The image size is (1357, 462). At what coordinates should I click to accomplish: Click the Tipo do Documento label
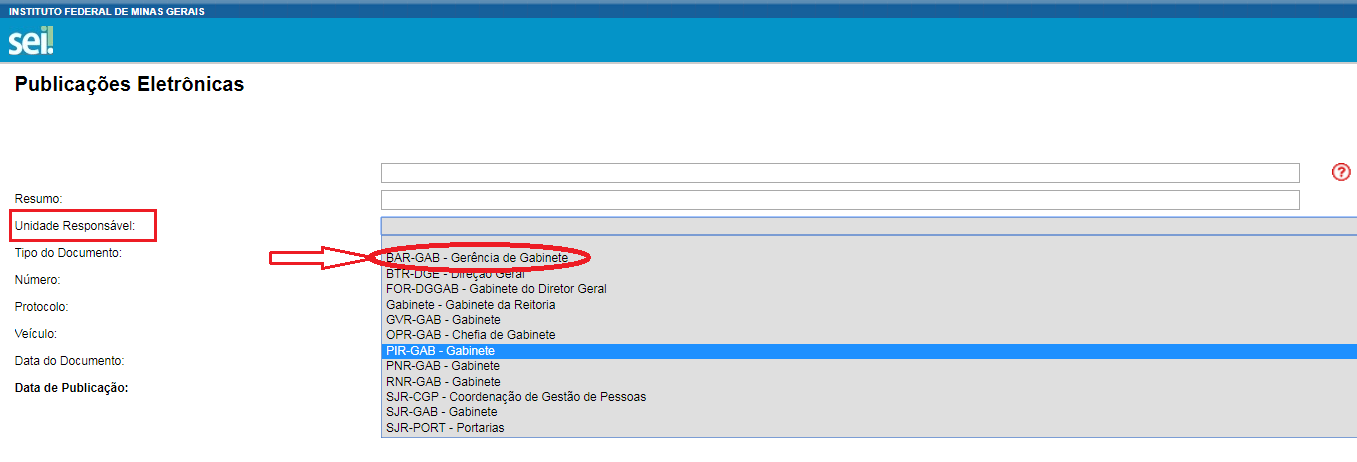pos(68,253)
